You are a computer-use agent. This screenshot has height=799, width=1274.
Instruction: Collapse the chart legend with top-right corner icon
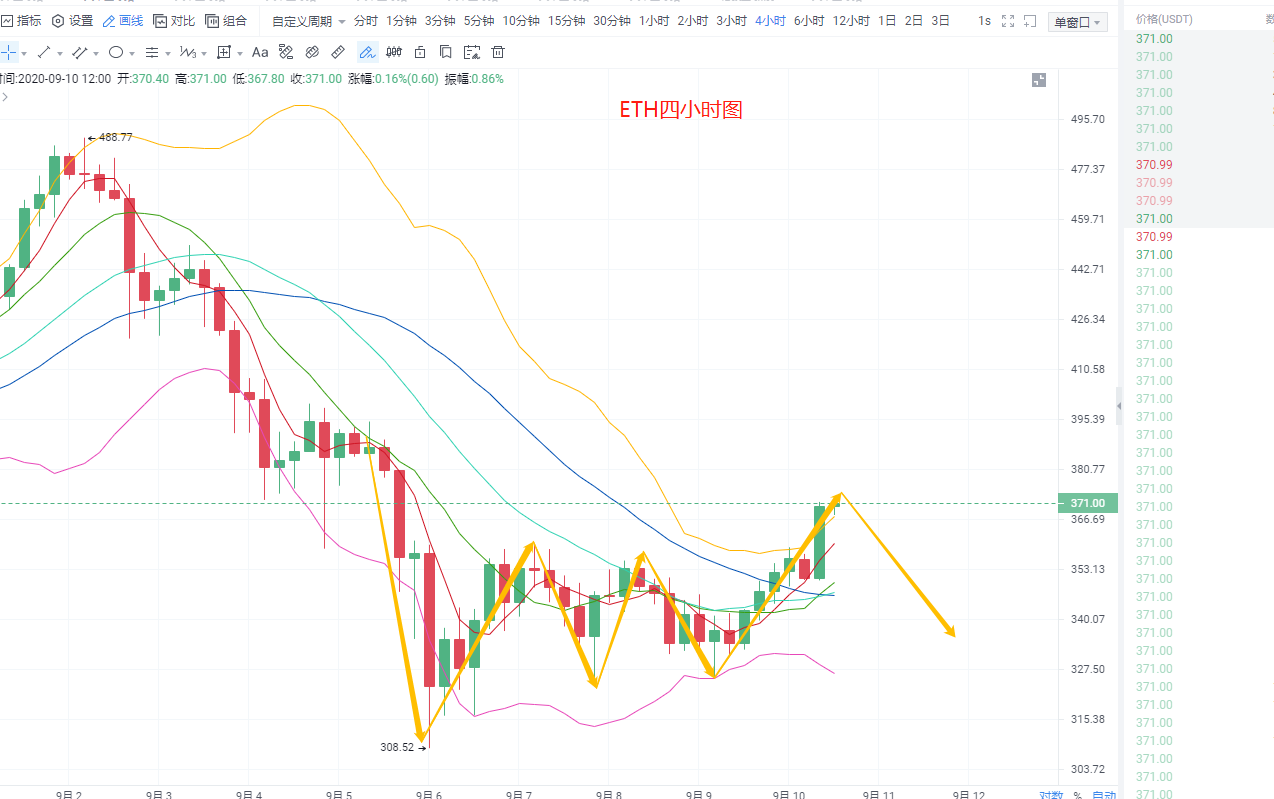(x=1039, y=80)
